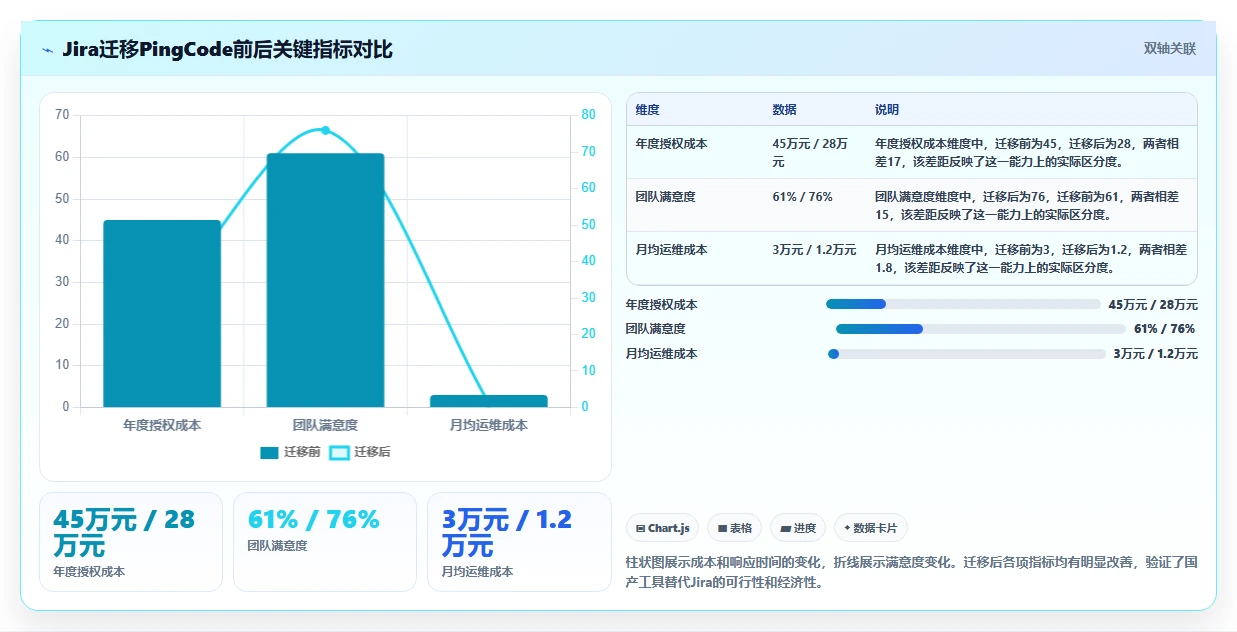
Task: Click progress value 61% / 76%
Action: [1164, 329]
